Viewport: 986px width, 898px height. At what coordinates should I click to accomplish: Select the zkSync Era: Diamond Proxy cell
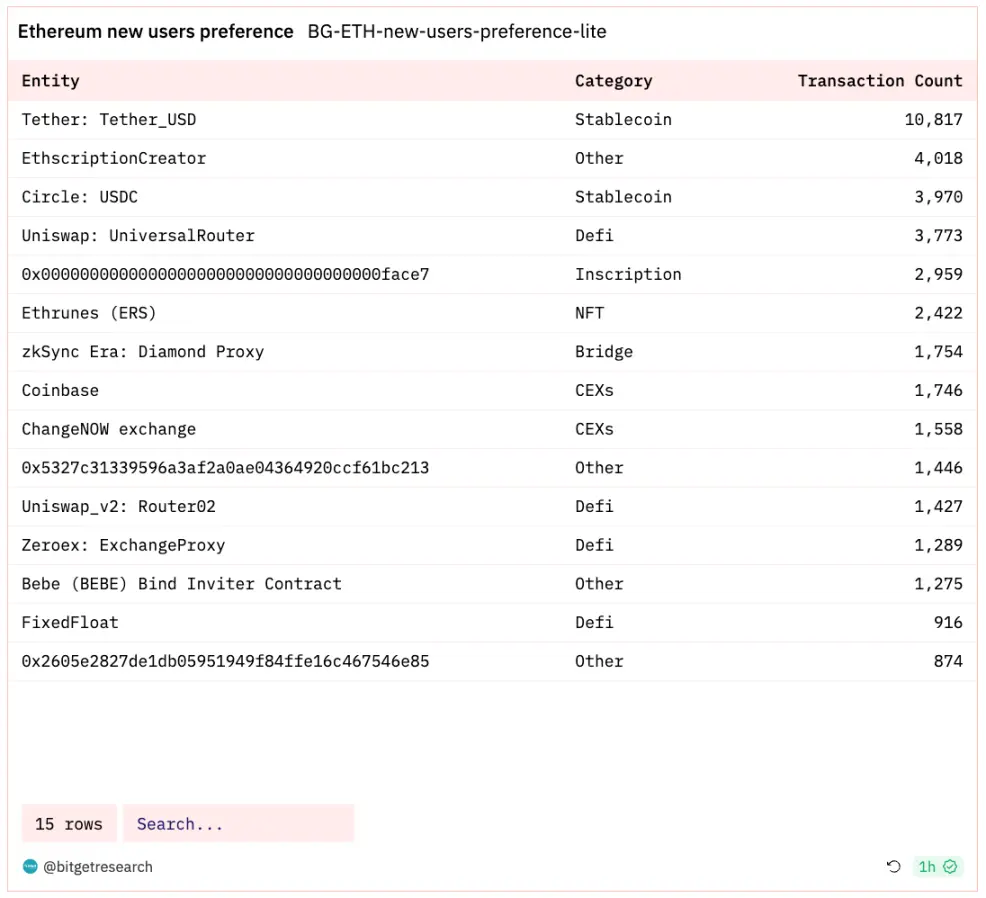[x=143, y=352]
